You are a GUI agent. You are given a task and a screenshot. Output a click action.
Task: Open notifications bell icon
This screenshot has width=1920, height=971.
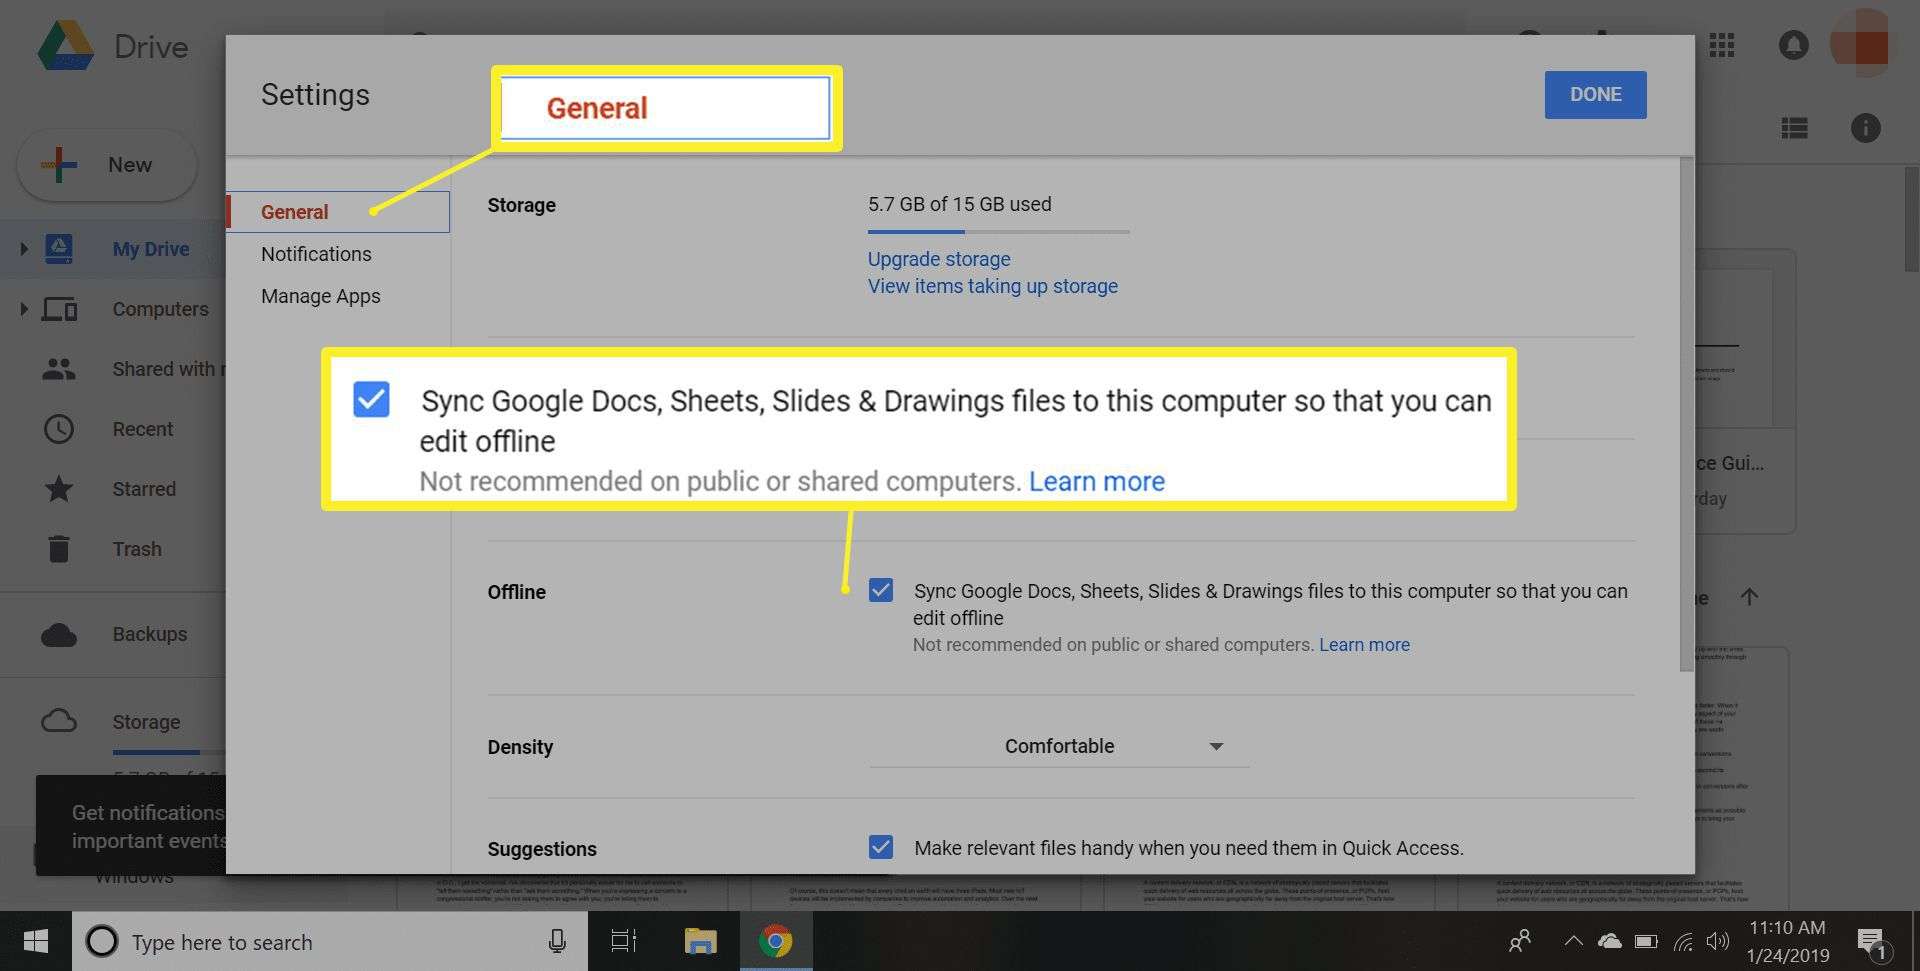(1793, 45)
